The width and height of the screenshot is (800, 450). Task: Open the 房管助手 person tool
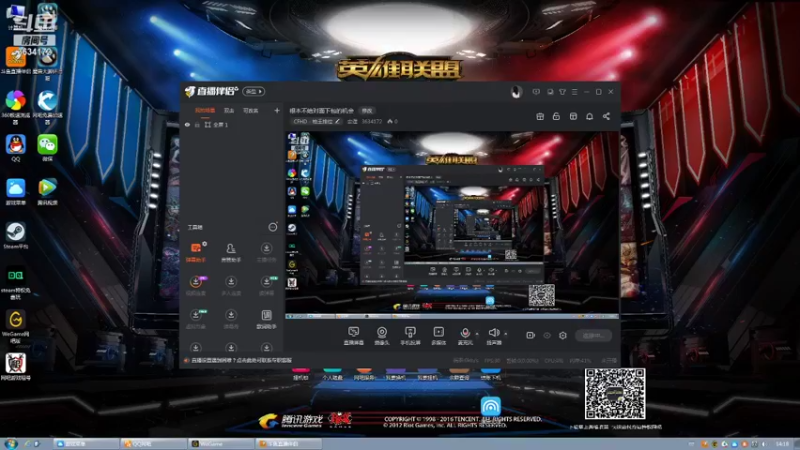point(231,252)
